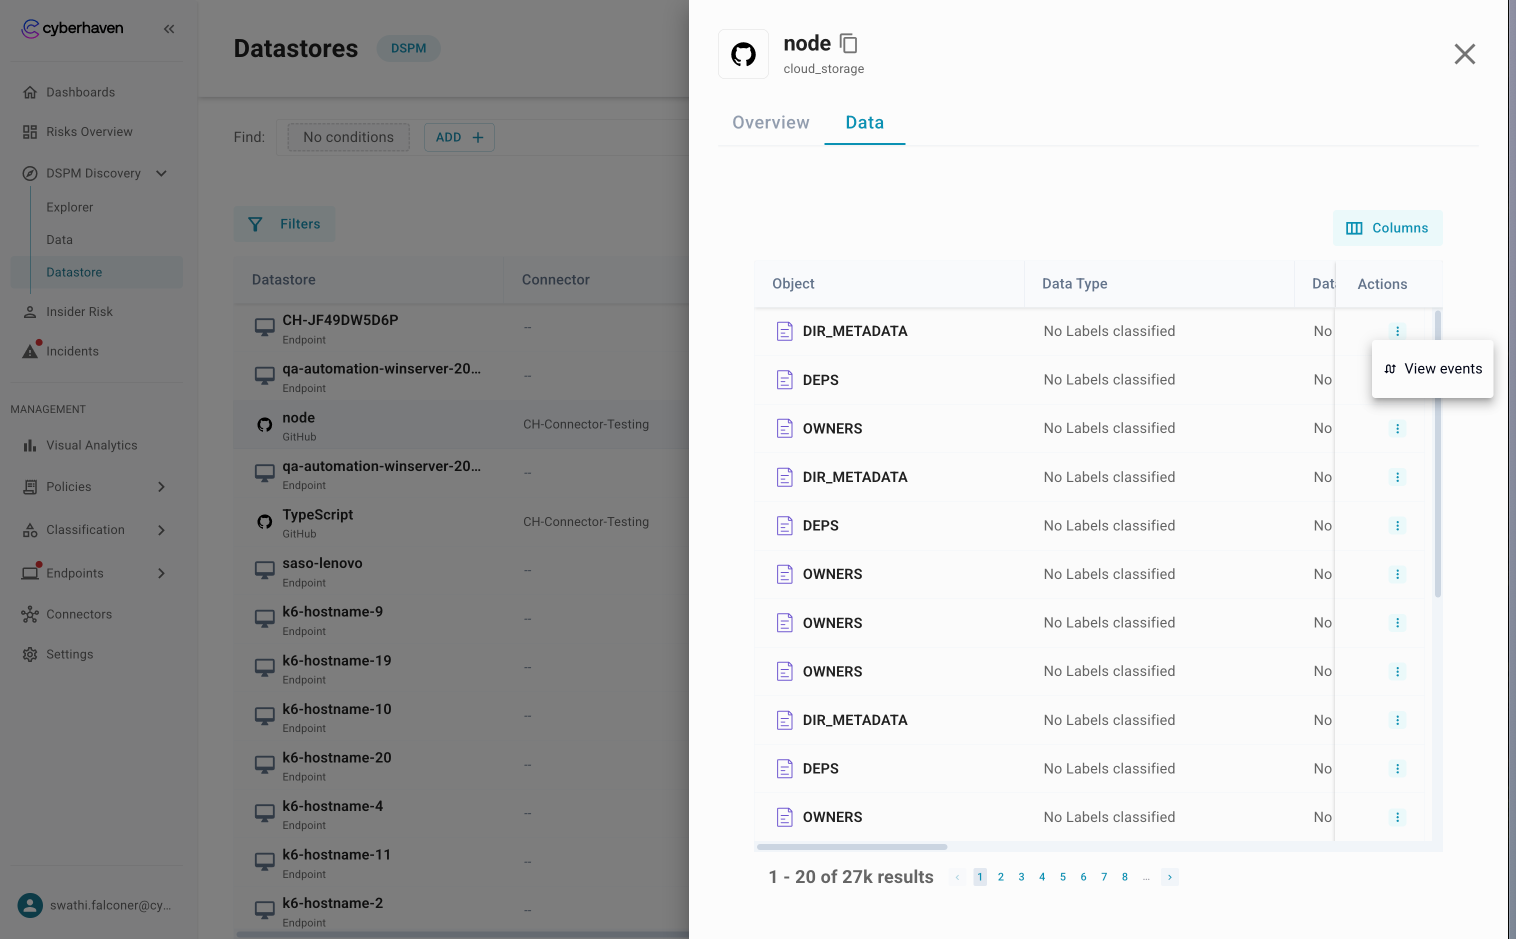Expand the Classification submenu
This screenshot has height=939, width=1516.
pyautogui.click(x=161, y=530)
